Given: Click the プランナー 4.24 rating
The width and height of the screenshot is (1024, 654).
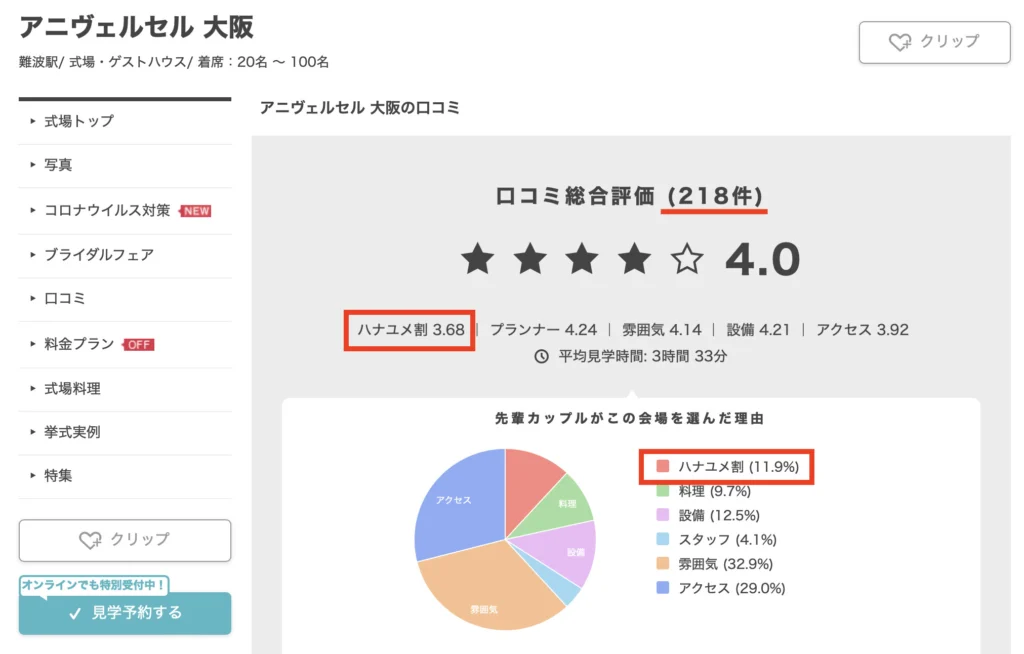Looking at the screenshot, I should click(543, 330).
